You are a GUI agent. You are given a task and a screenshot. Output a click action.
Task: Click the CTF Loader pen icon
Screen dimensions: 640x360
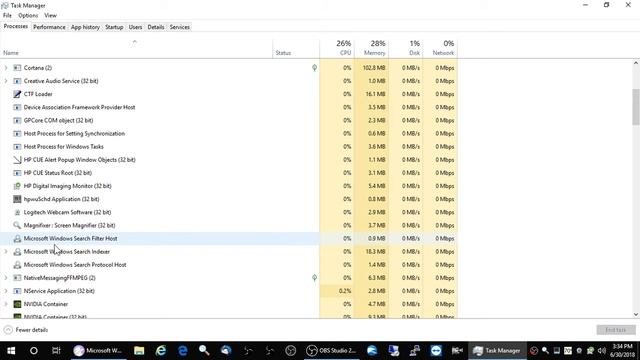click(17, 94)
